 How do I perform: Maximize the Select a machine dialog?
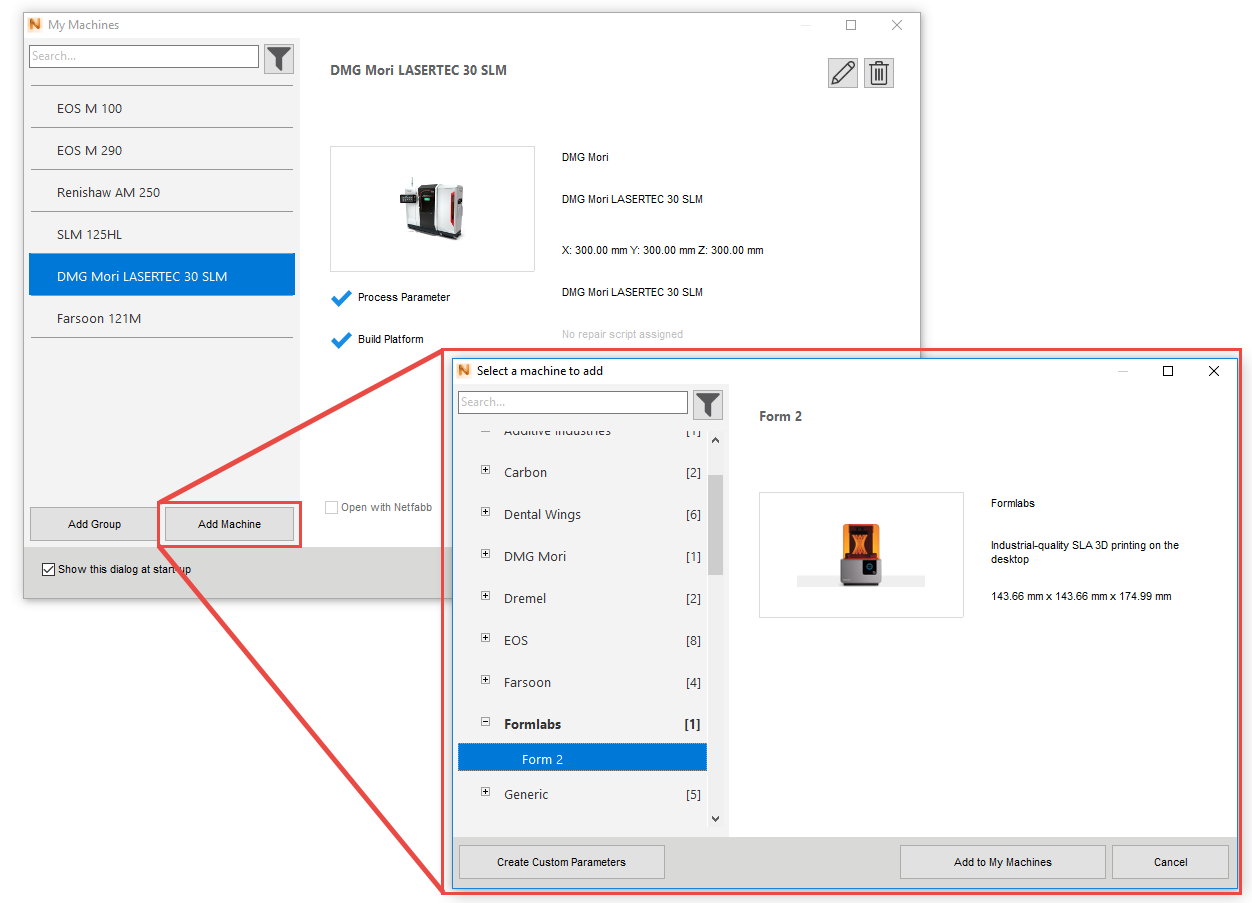(1167, 371)
